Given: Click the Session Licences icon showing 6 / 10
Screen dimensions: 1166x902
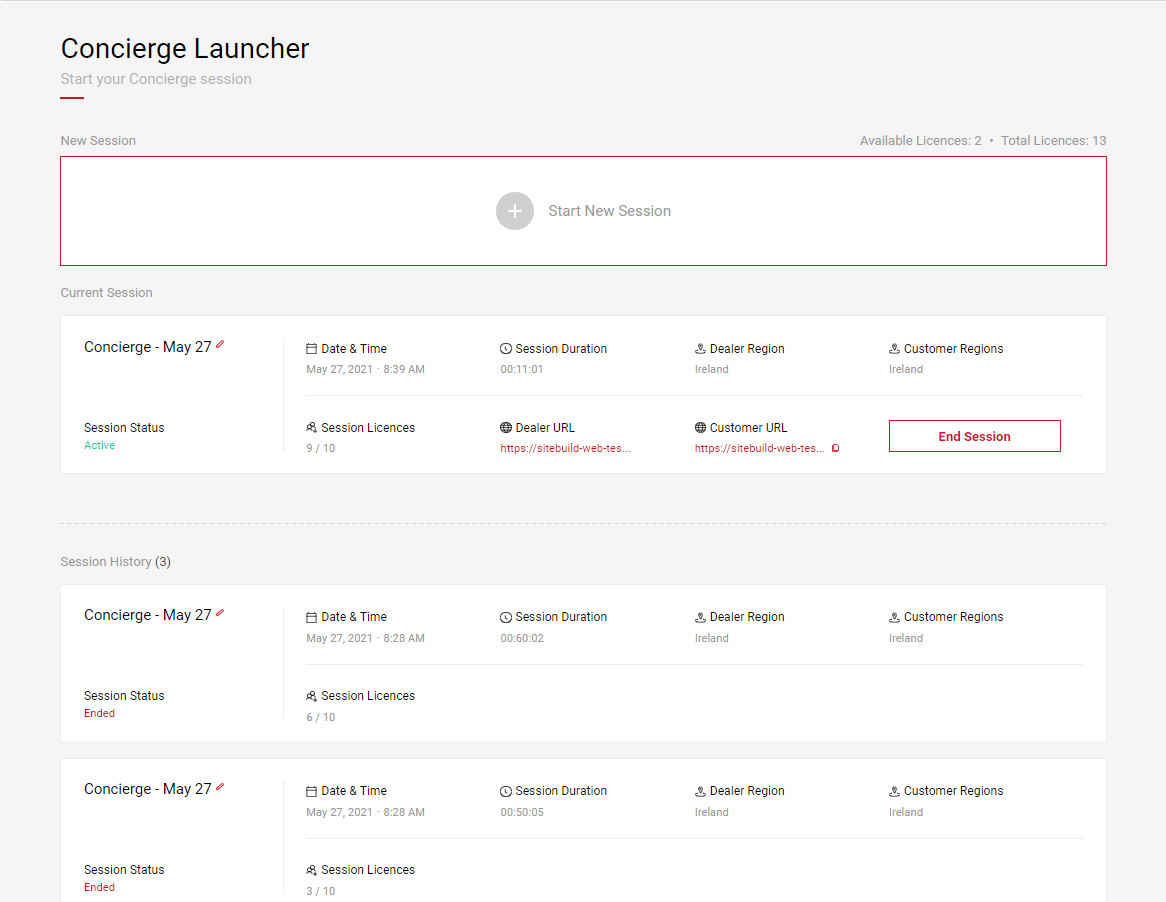Looking at the screenshot, I should point(312,696).
